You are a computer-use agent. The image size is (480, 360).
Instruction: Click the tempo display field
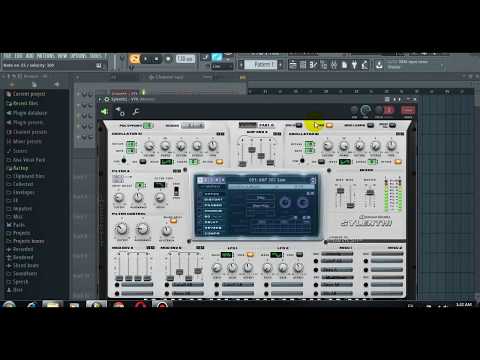tap(185, 59)
